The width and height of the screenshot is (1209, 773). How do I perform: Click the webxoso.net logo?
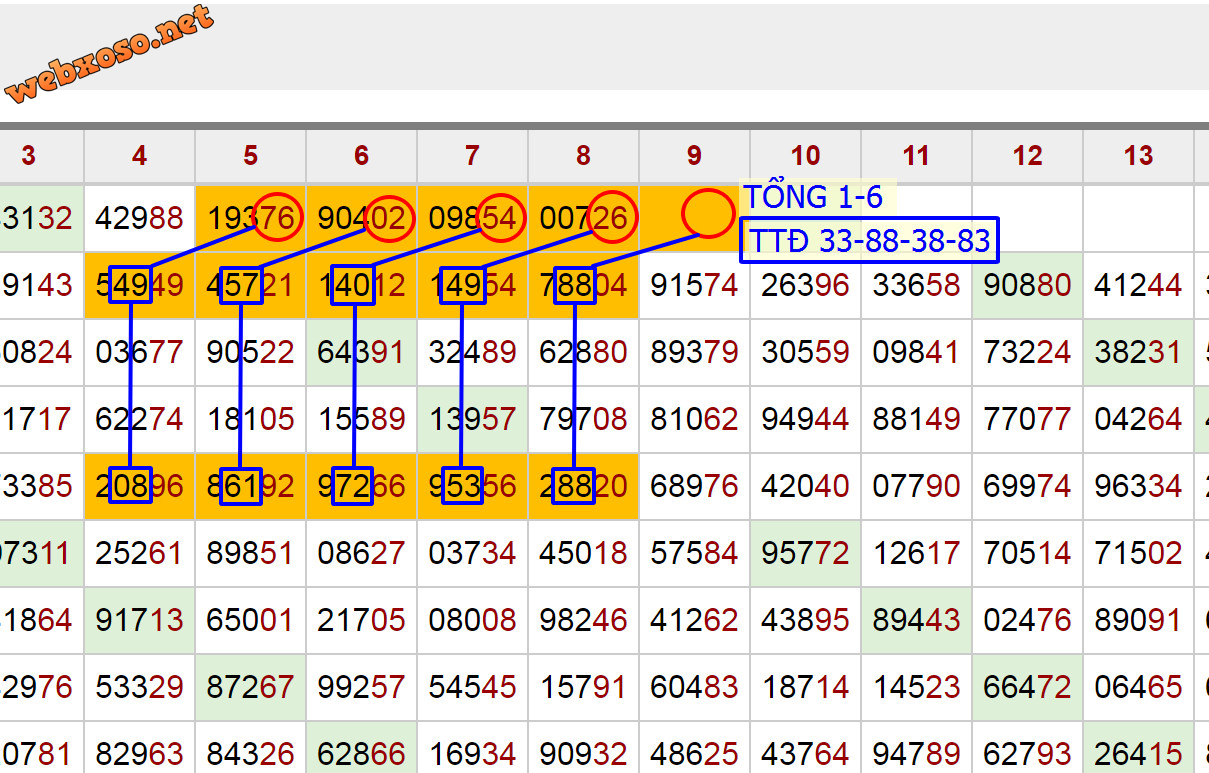pyautogui.click(x=109, y=55)
